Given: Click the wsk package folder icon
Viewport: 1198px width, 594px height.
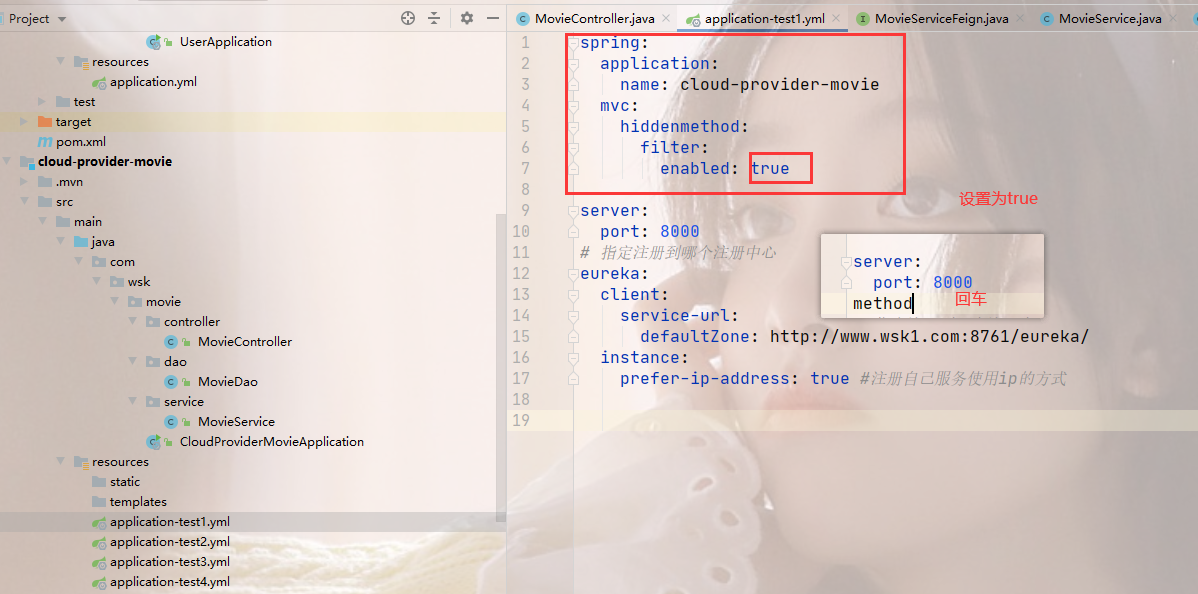Looking at the screenshot, I should 117,281.
